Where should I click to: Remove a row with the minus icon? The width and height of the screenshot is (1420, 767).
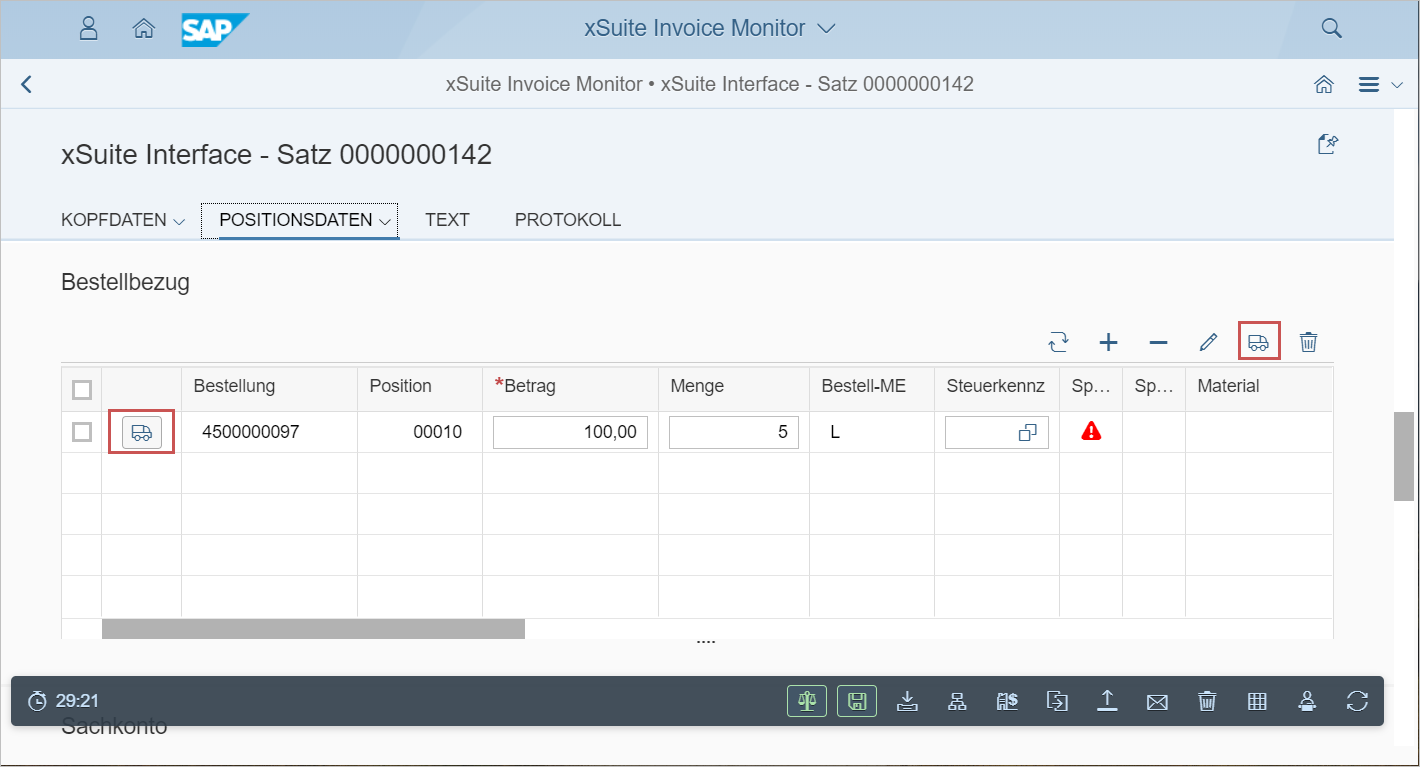(1158, 342)
